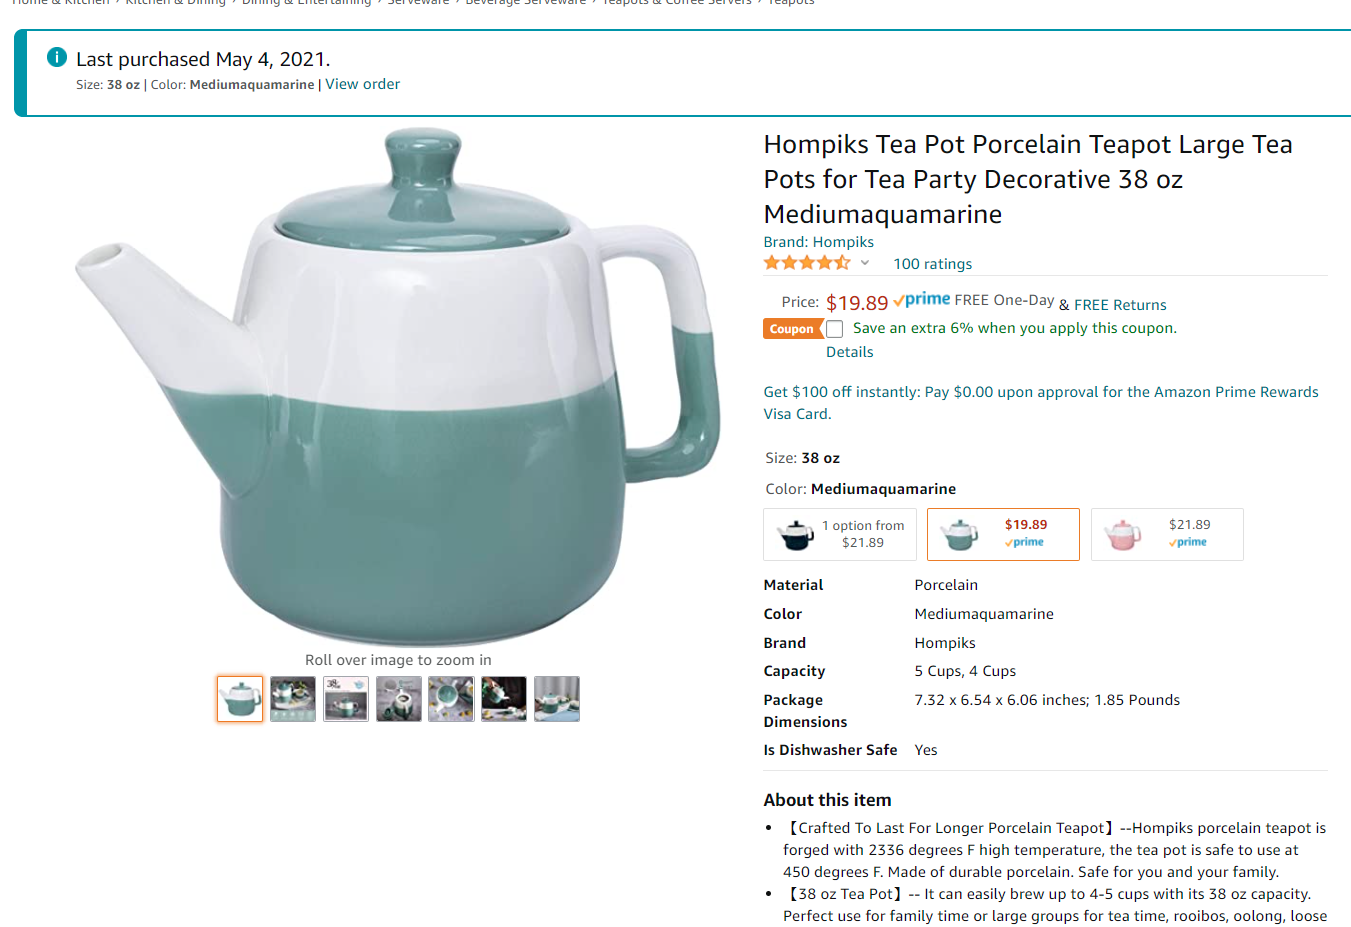Open coupon Details link
This screenshot has width=1351, height=927.
(x=849, y=352)
